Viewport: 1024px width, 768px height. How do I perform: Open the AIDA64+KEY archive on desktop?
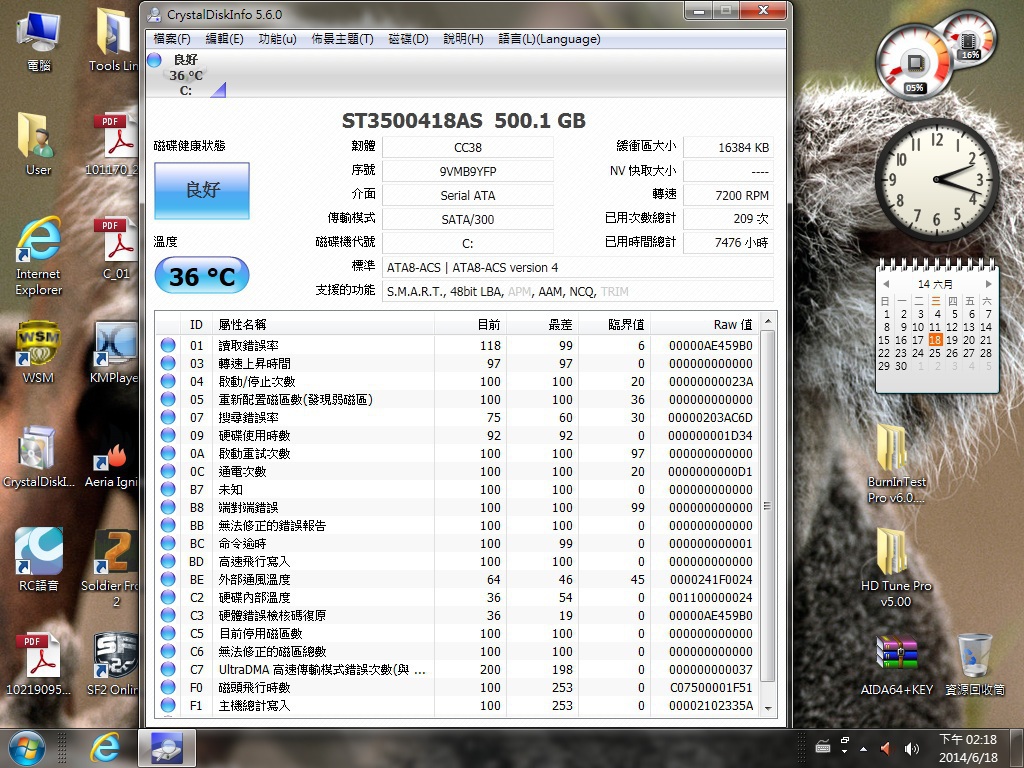[897, 664]
